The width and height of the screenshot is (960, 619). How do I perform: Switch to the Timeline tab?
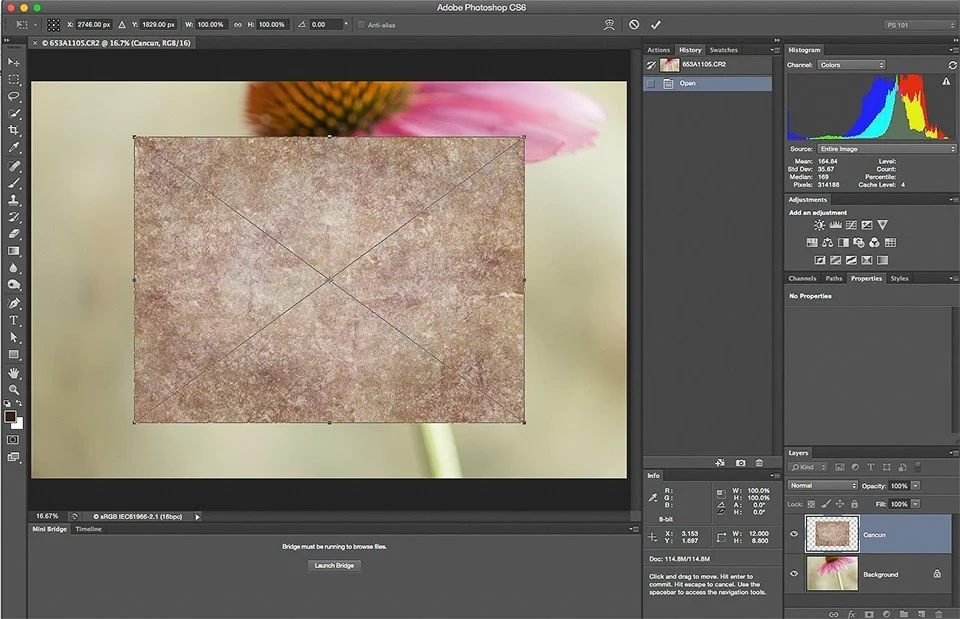(89, 529)
